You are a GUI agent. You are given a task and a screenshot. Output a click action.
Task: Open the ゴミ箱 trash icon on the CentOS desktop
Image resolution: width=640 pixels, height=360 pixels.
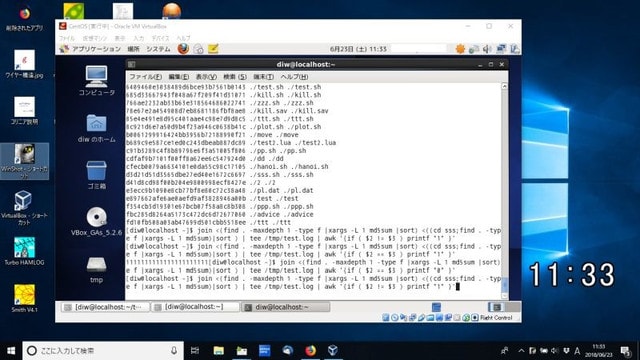97,175
